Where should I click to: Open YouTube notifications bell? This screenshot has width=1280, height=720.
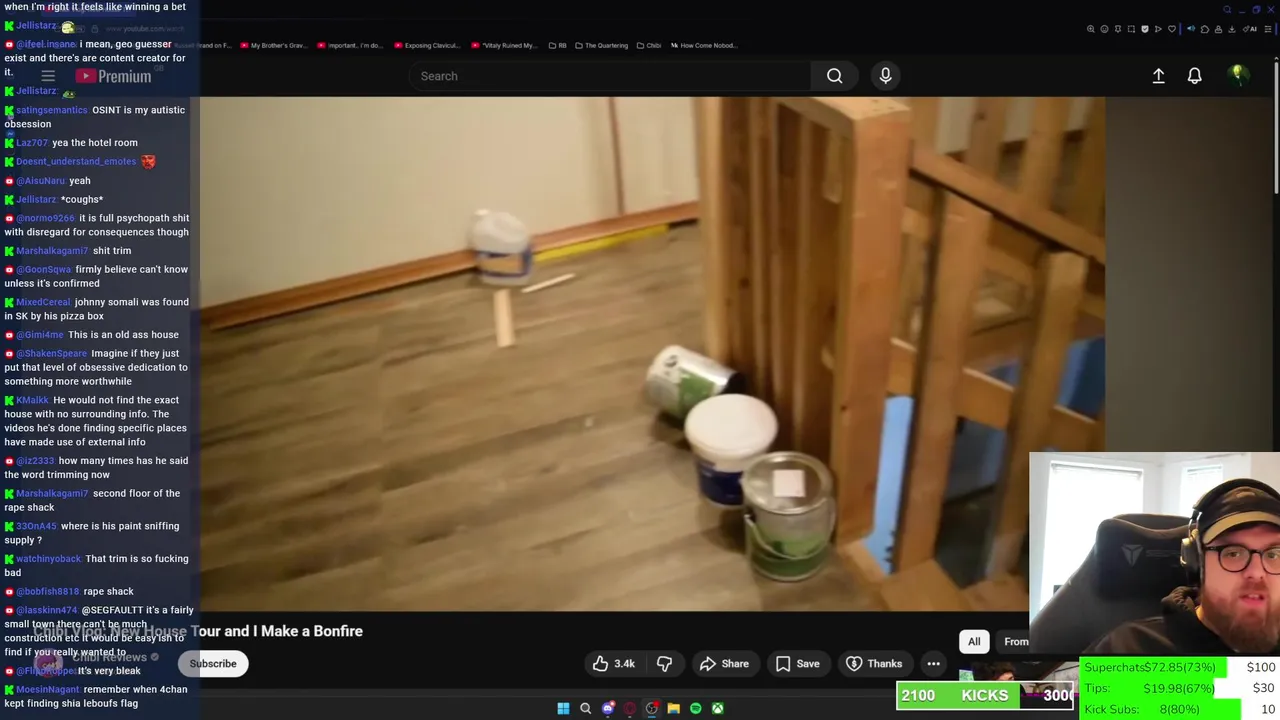coord(1194,76)
